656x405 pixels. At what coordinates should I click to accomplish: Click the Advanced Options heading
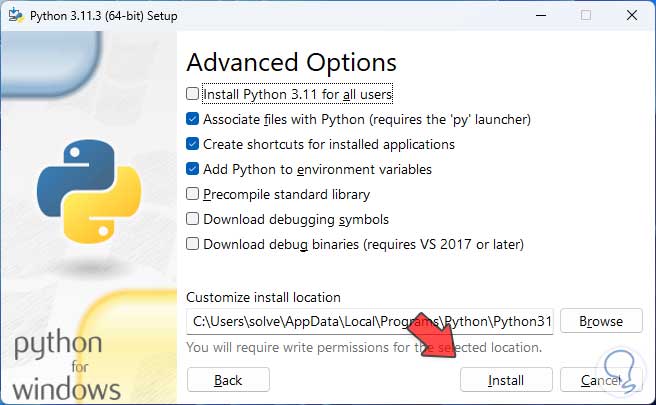(291, 62)
